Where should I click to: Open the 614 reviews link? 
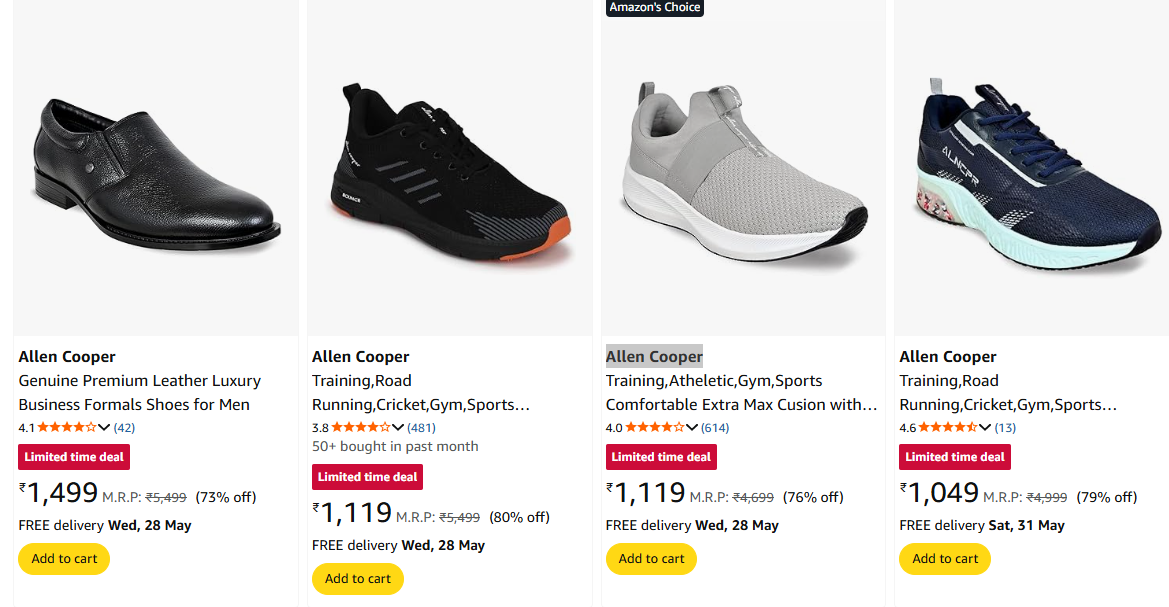coord(715,427)
